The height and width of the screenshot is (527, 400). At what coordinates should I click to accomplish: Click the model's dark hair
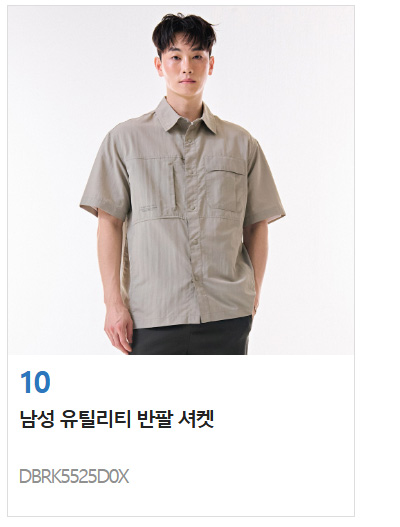pyautogui.click(x=184, y=32)
